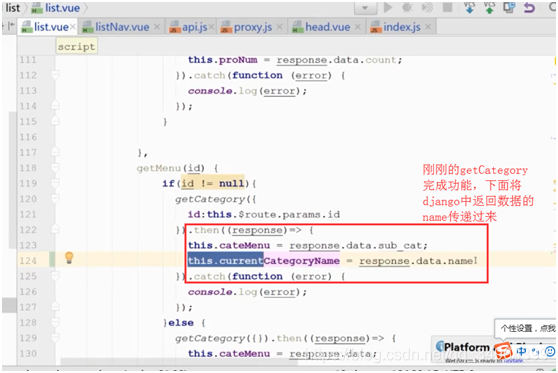This screenshot has height=373, width=558.
Task: Toggle Chinese/English mode via the 中 icon
Action: [521, 352]
